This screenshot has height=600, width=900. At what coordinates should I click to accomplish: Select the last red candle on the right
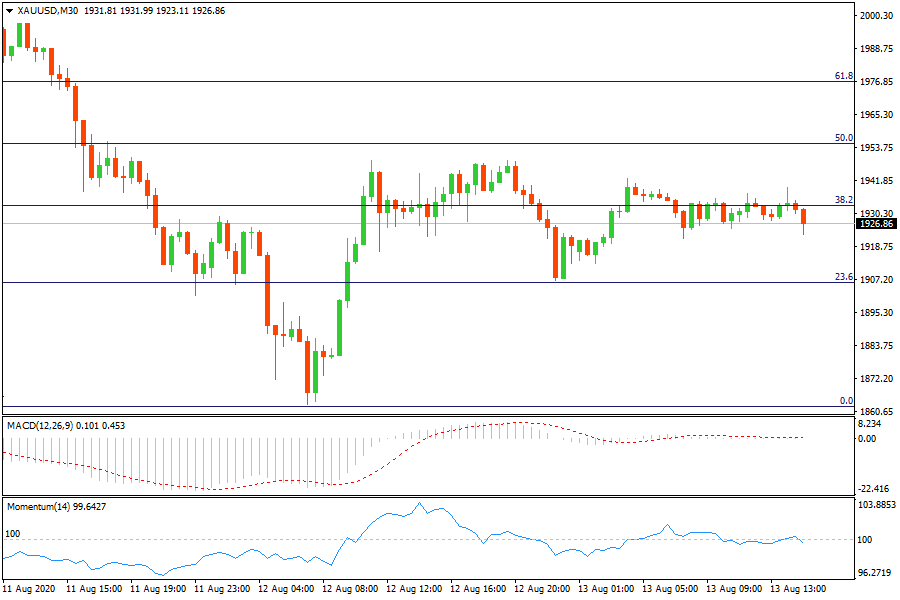pyautogui.click(x=804, y=217)
